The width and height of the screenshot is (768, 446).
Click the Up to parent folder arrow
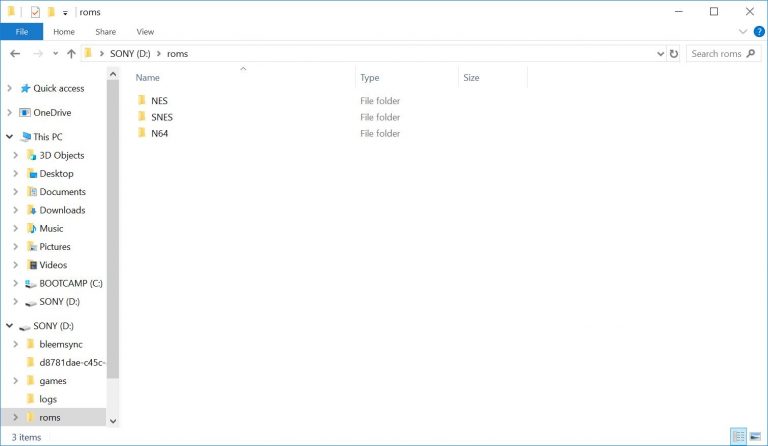click(71, 54)
